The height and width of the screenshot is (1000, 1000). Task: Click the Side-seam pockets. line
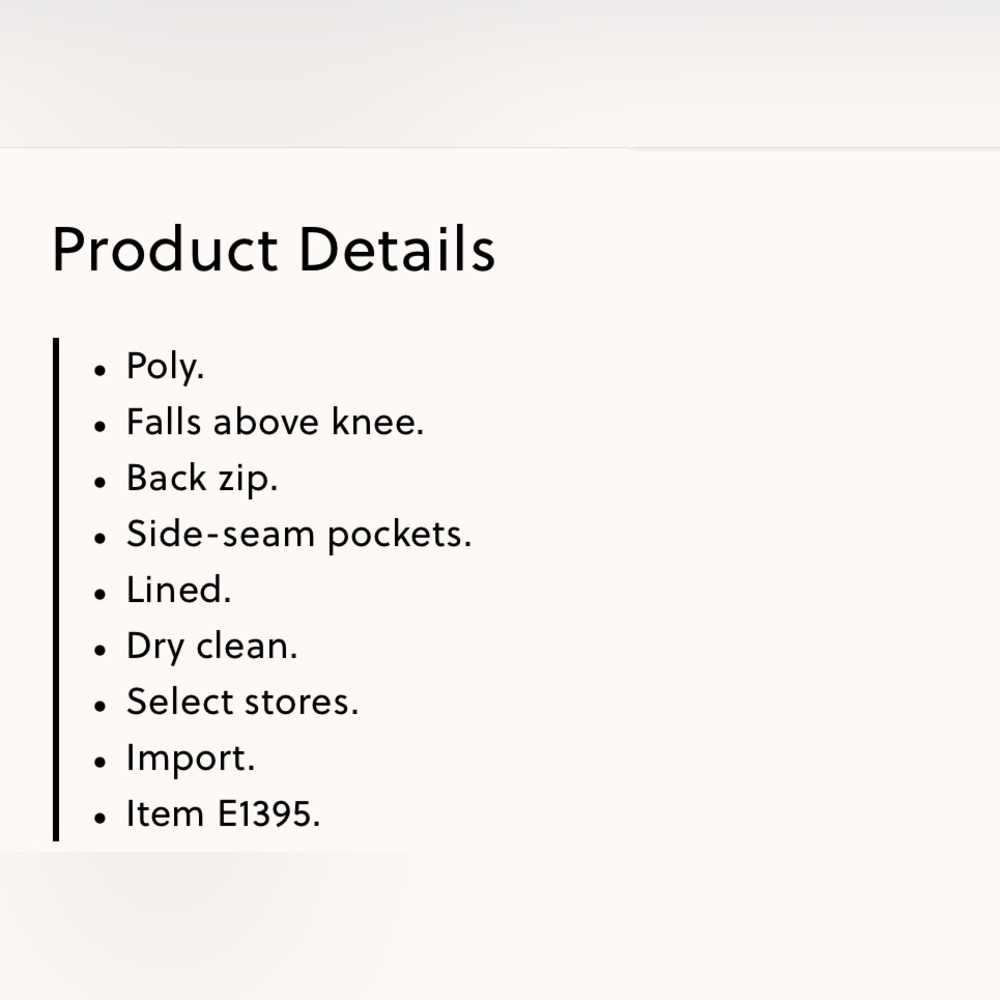(299, 534)
